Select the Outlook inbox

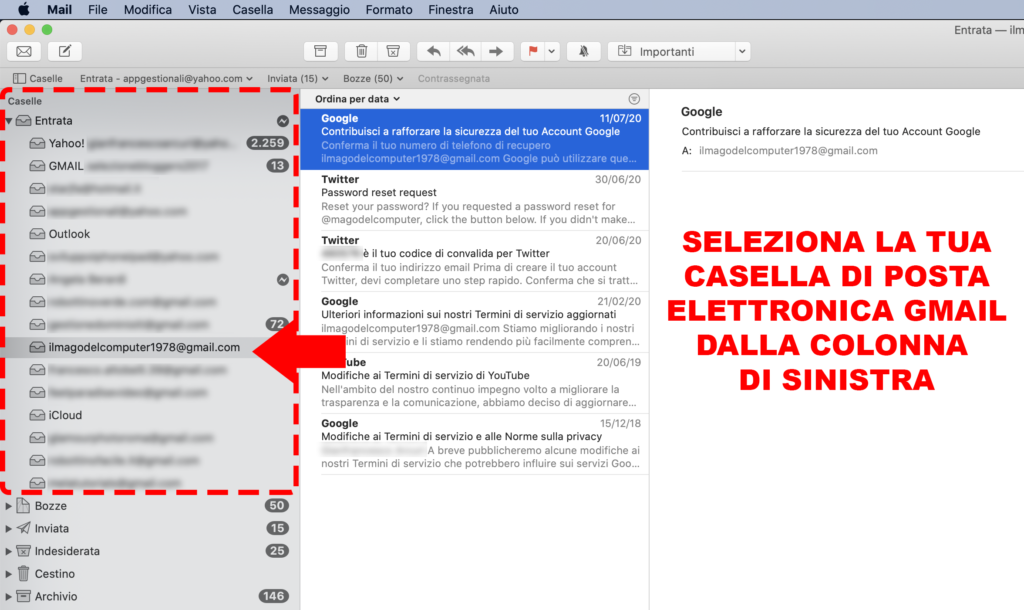tap(148, 234)
